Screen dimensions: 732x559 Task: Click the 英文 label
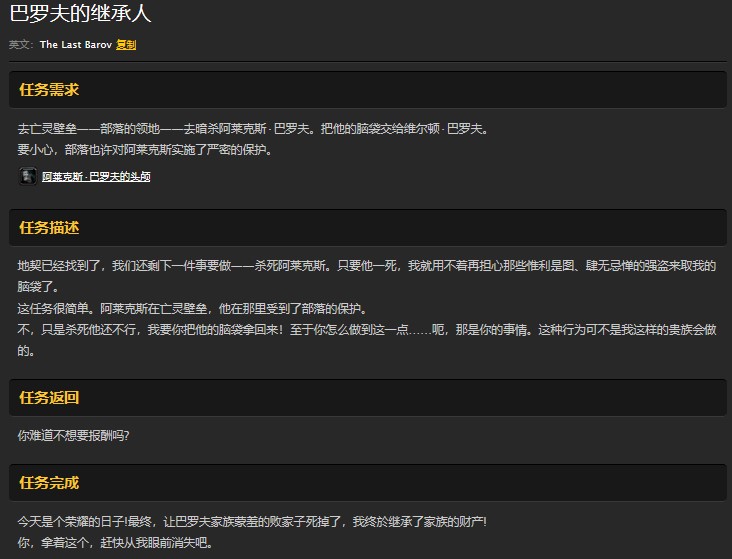[20, 45]
